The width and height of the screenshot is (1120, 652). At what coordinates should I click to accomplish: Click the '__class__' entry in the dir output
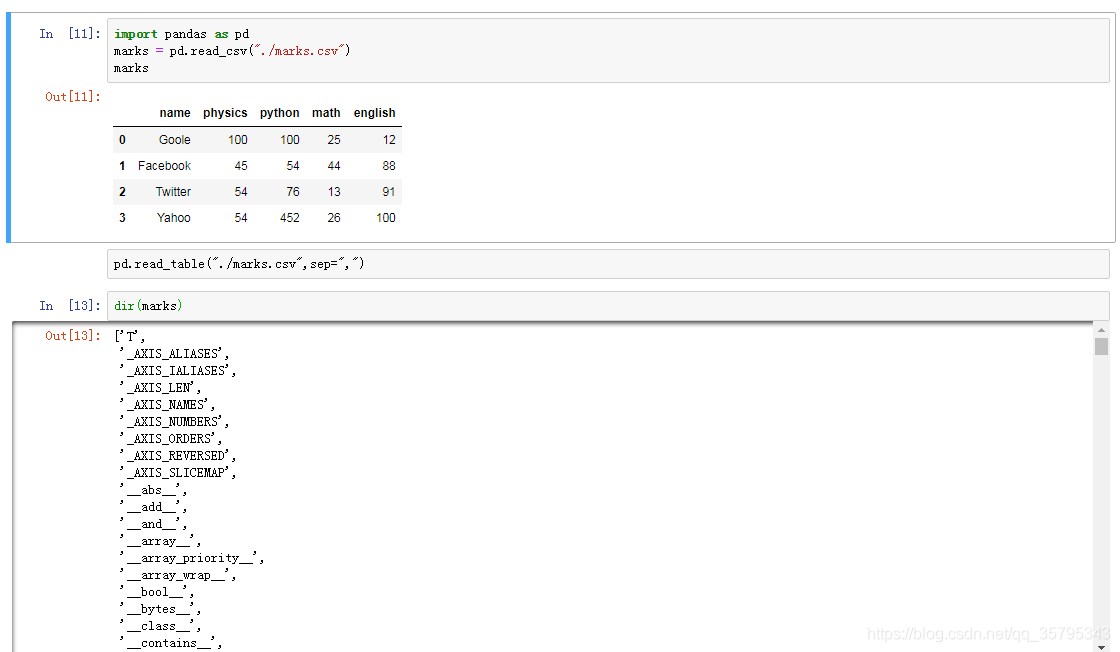coord(161,626)
